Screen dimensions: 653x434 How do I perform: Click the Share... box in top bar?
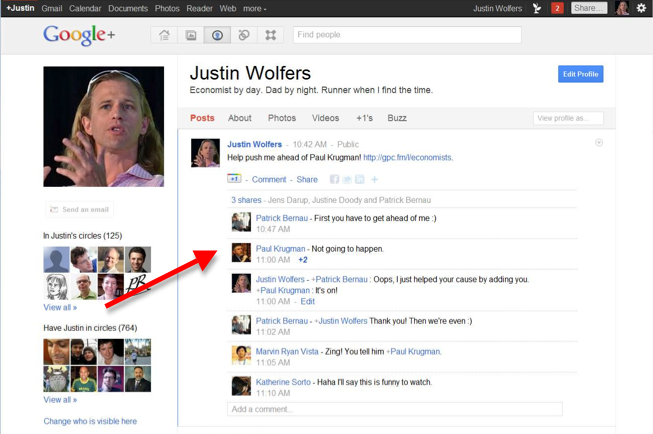coord(589,8)
